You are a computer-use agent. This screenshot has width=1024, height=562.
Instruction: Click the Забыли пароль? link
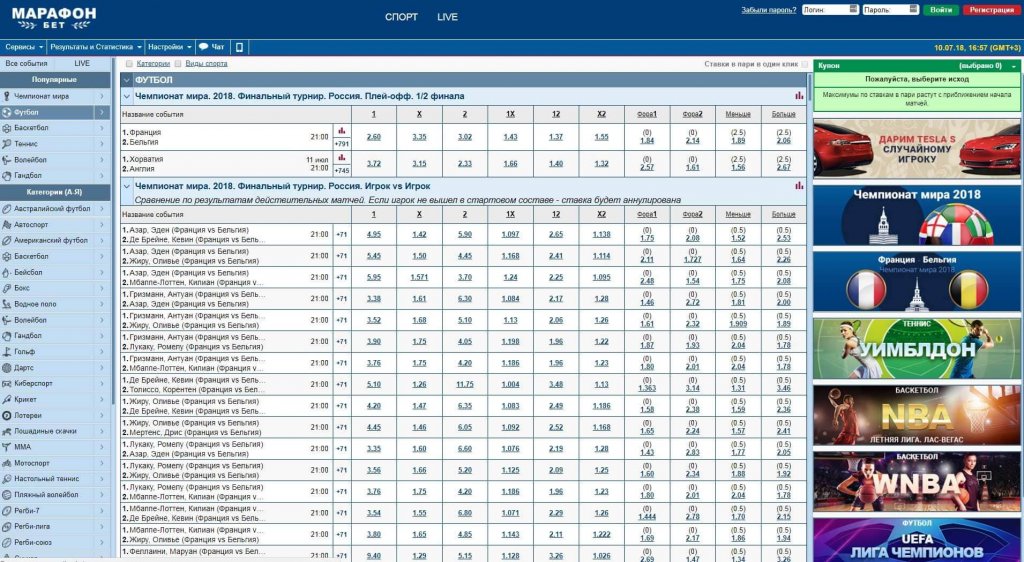pos(769,10)
